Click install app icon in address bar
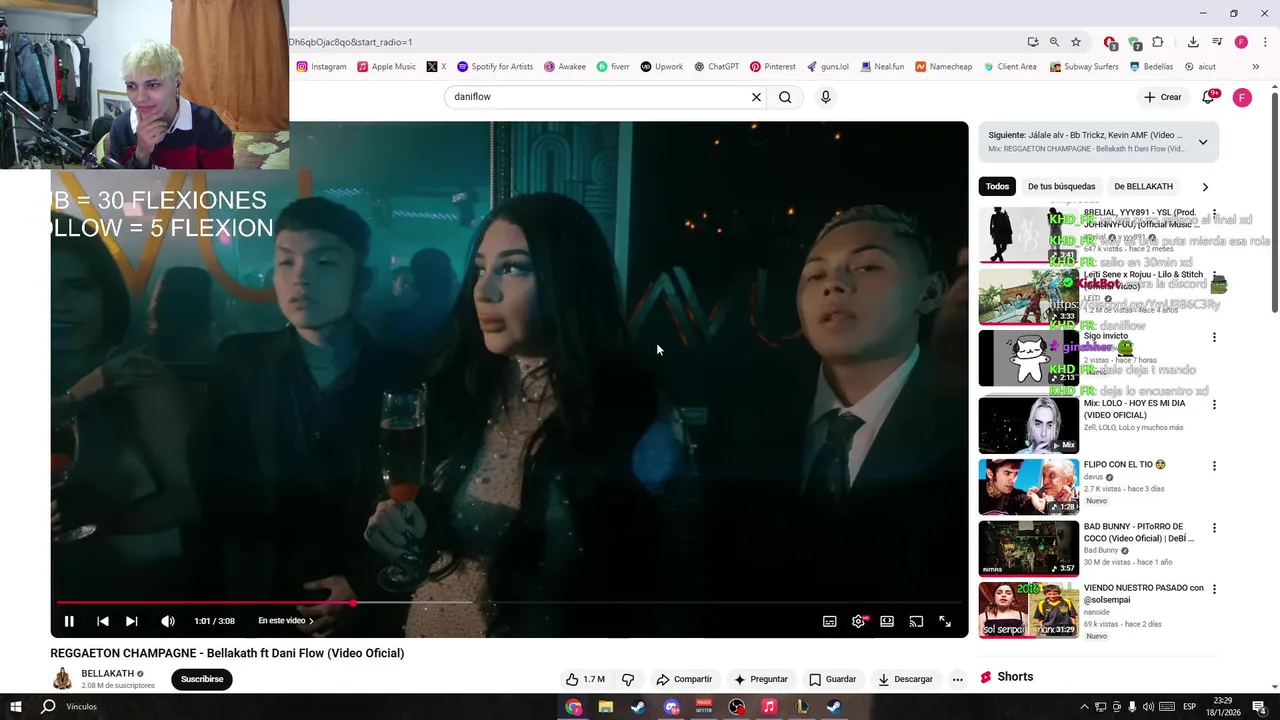 [1033, 42]
